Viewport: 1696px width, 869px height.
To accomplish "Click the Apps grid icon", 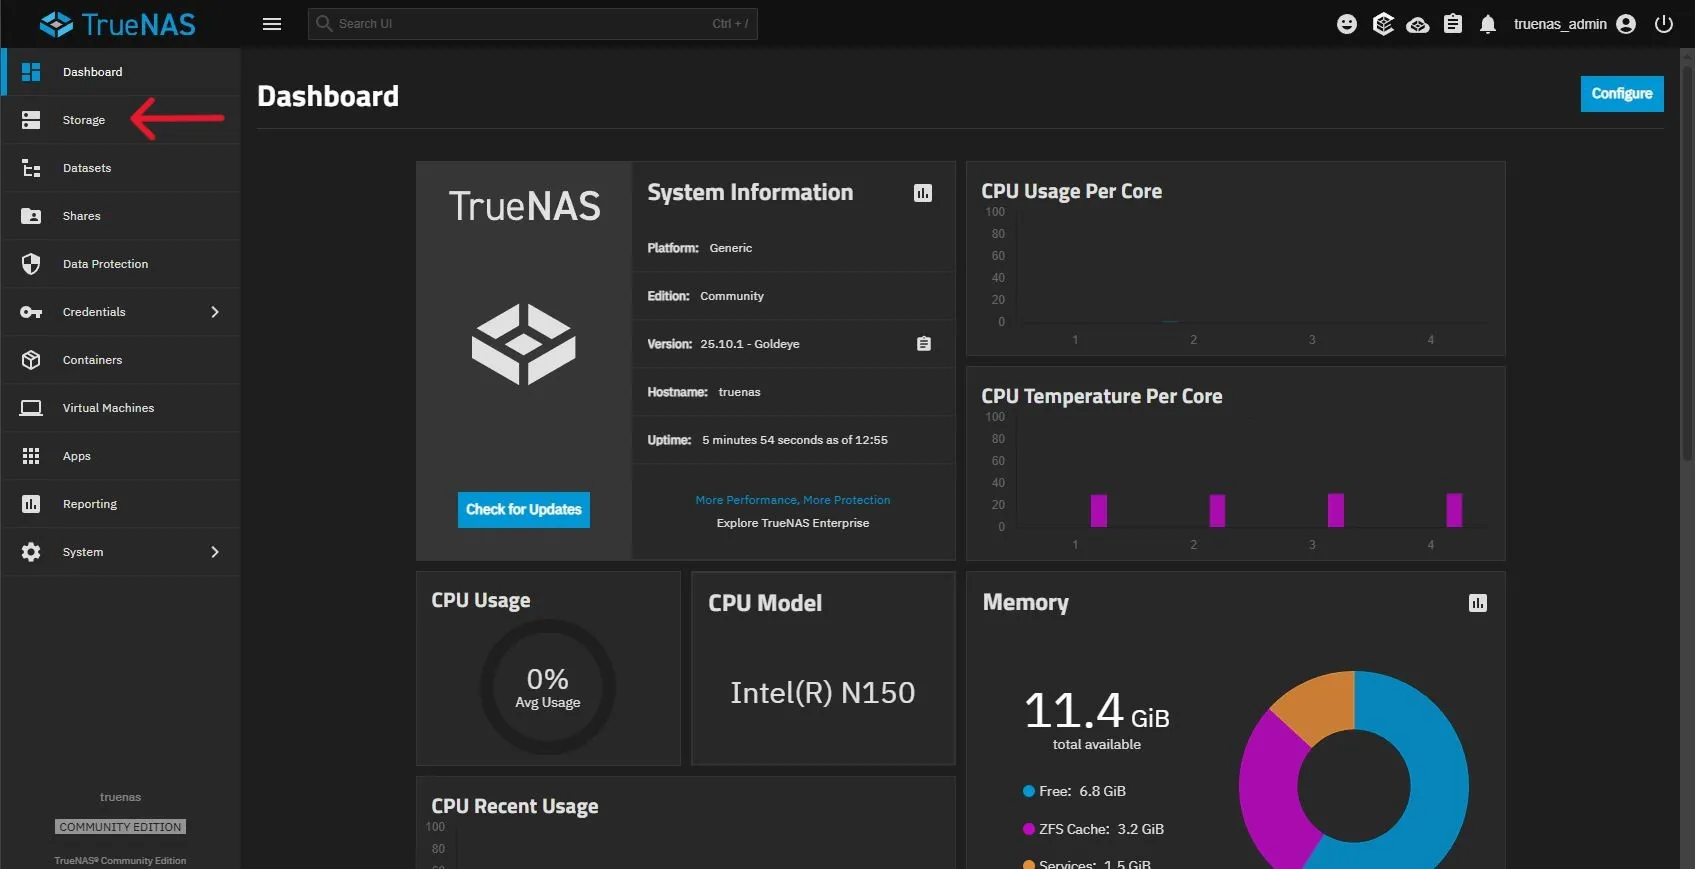I will coord(31,456).
